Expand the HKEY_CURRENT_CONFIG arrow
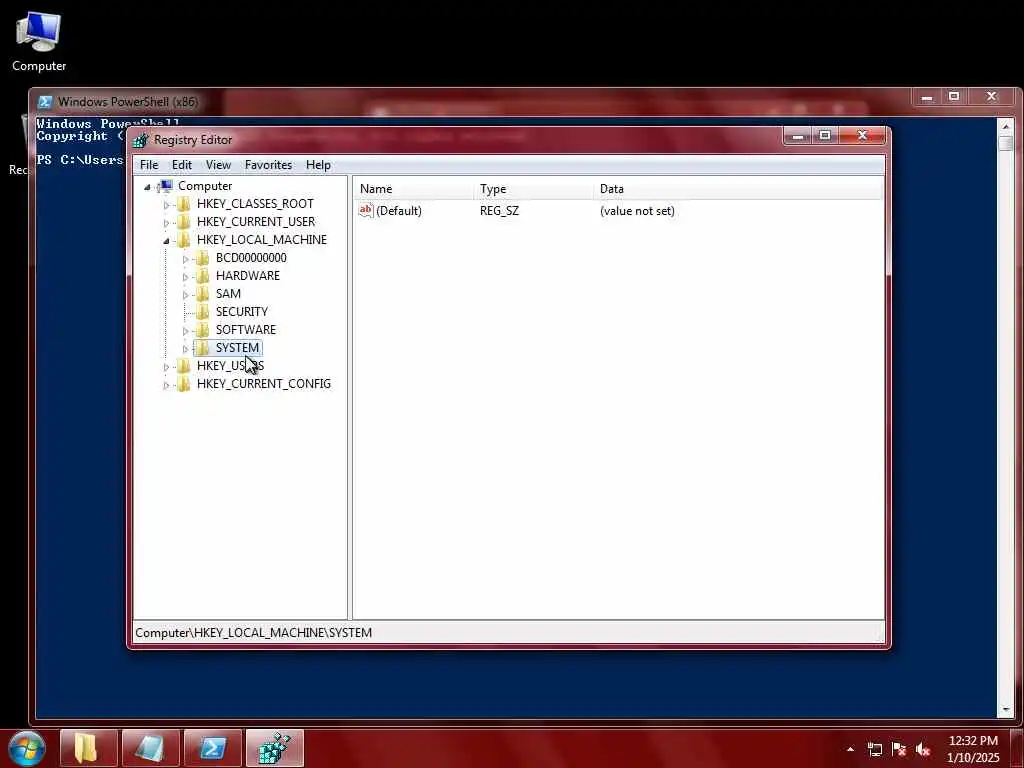1024x768 pixels. [x=167, y=385]
